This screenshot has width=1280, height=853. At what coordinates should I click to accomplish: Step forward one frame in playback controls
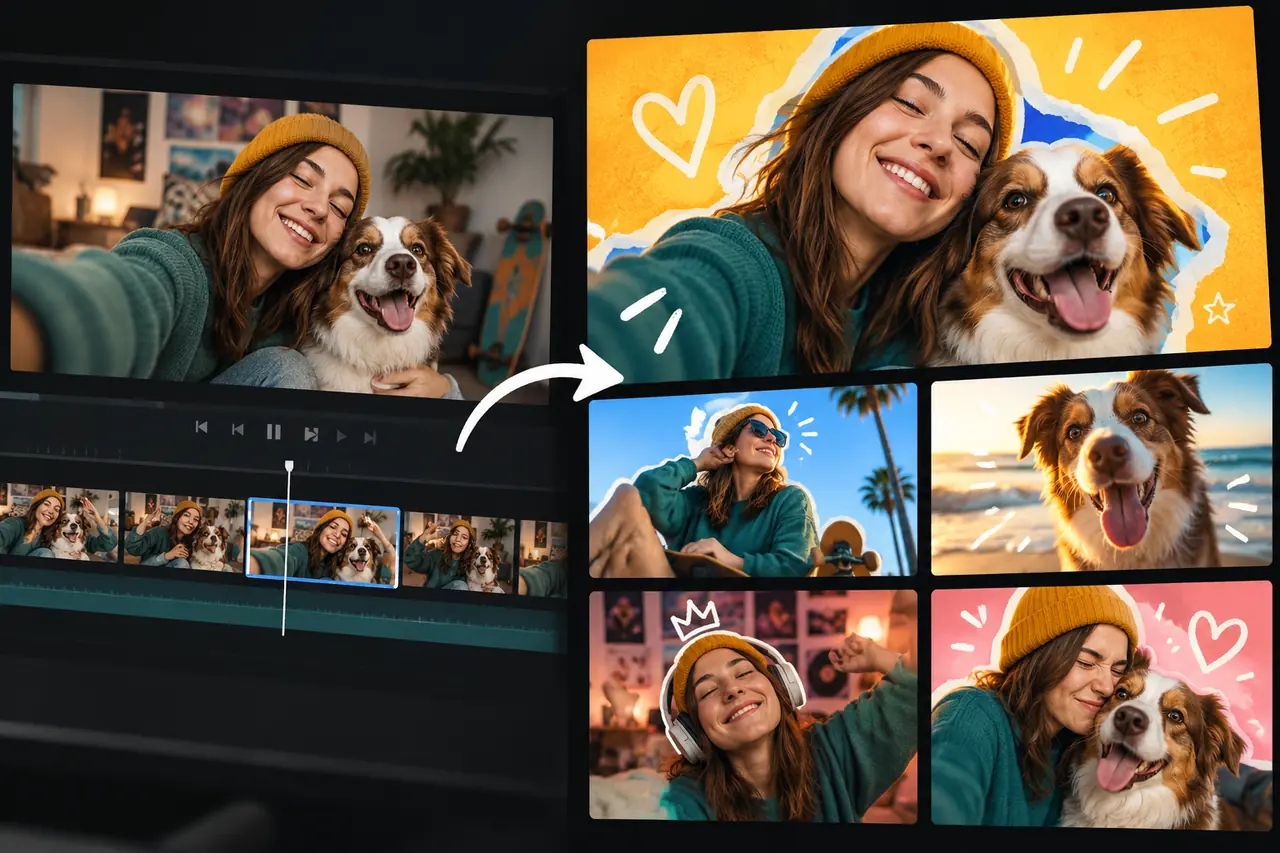tap(311, 433)
